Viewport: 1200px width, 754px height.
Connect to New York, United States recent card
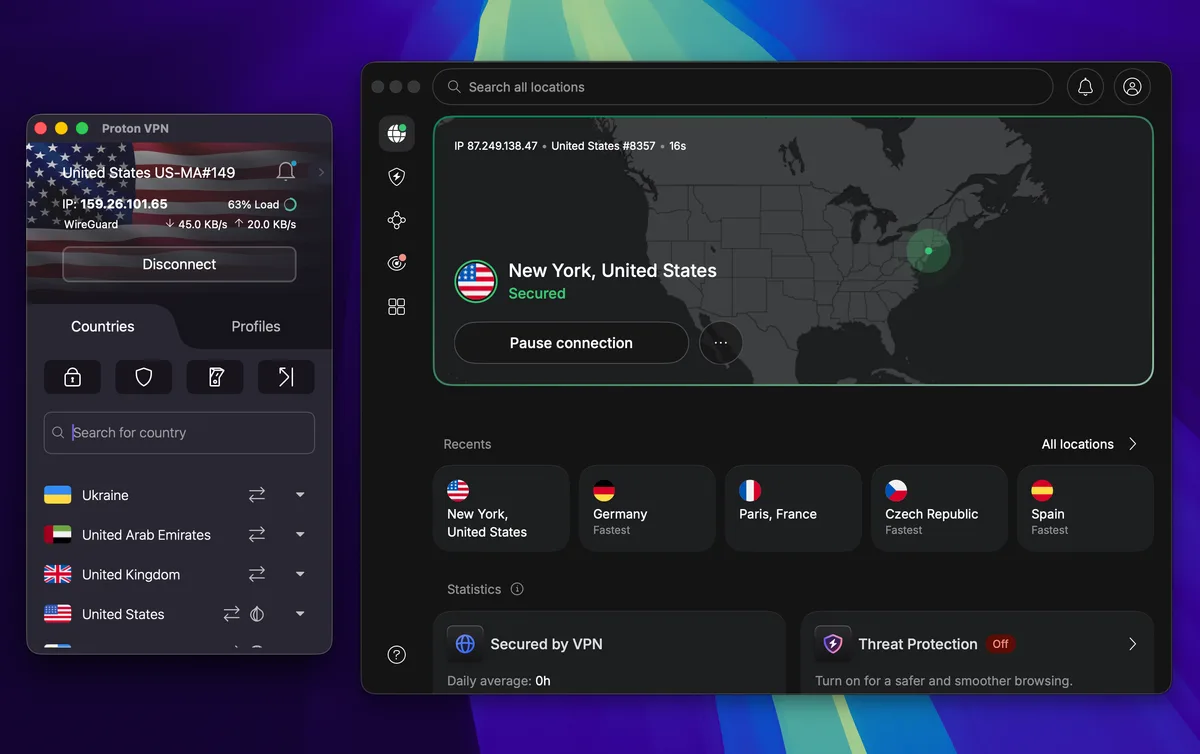tap(502, 508)
